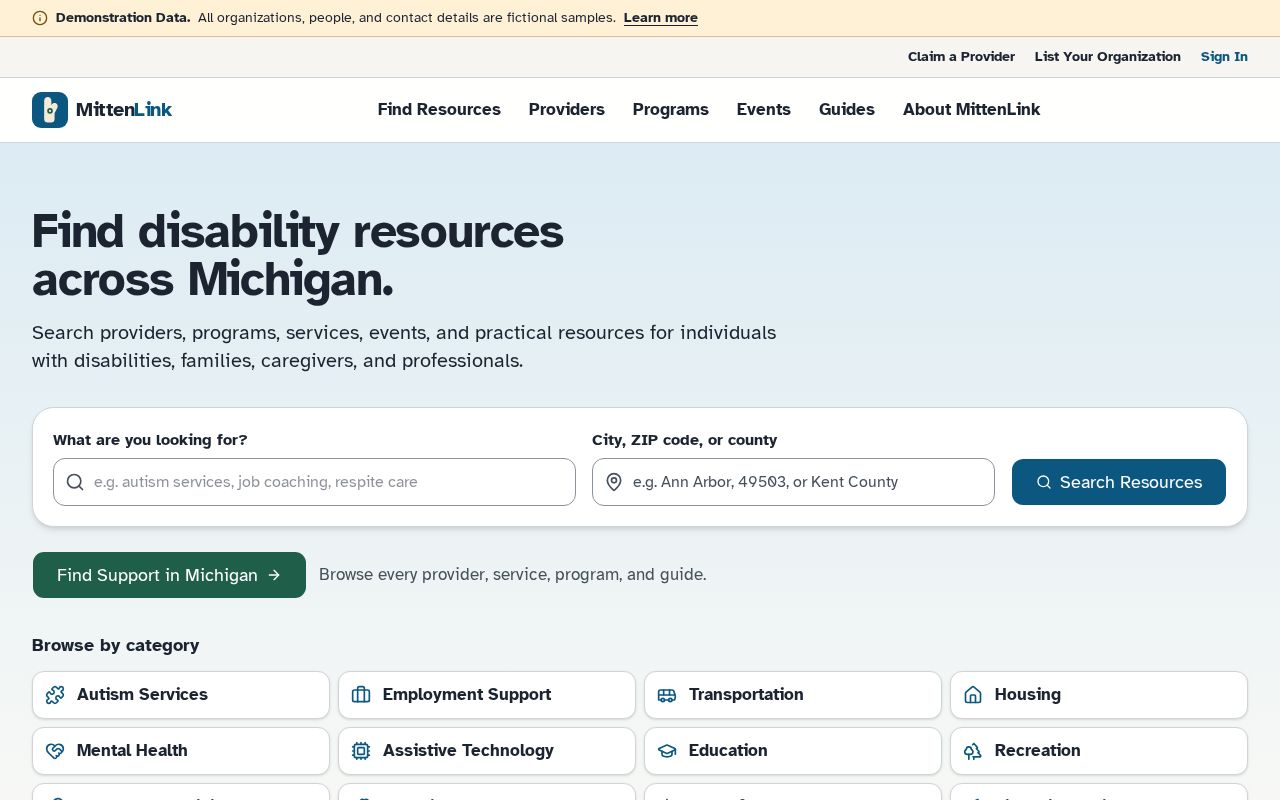Open About MittenLink

click(971, 110)
